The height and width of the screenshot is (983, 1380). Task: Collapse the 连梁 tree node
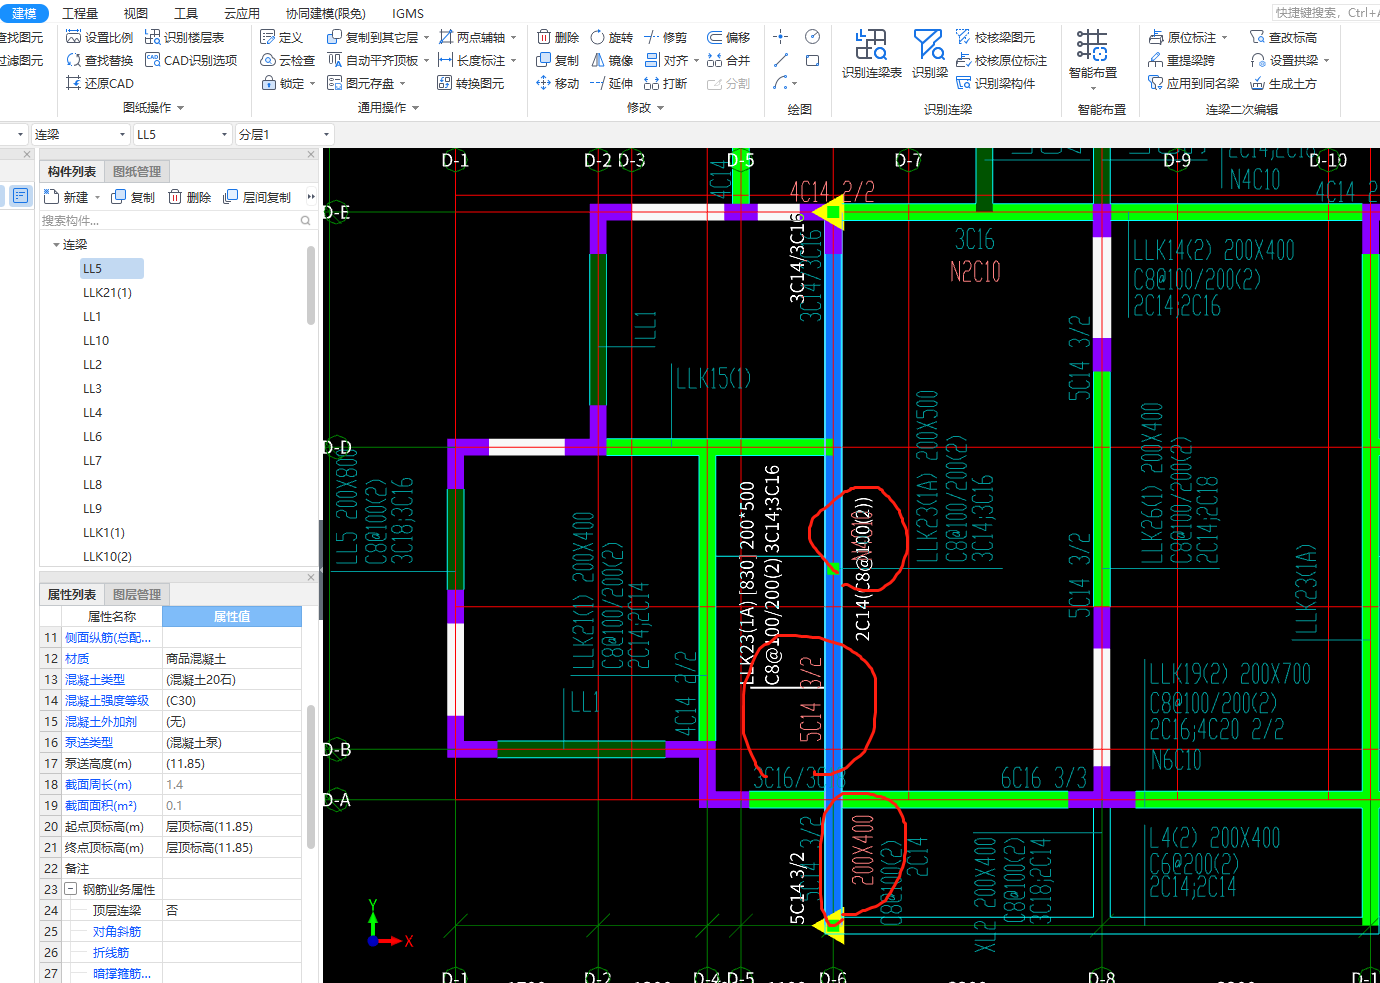tap(56, 244)
